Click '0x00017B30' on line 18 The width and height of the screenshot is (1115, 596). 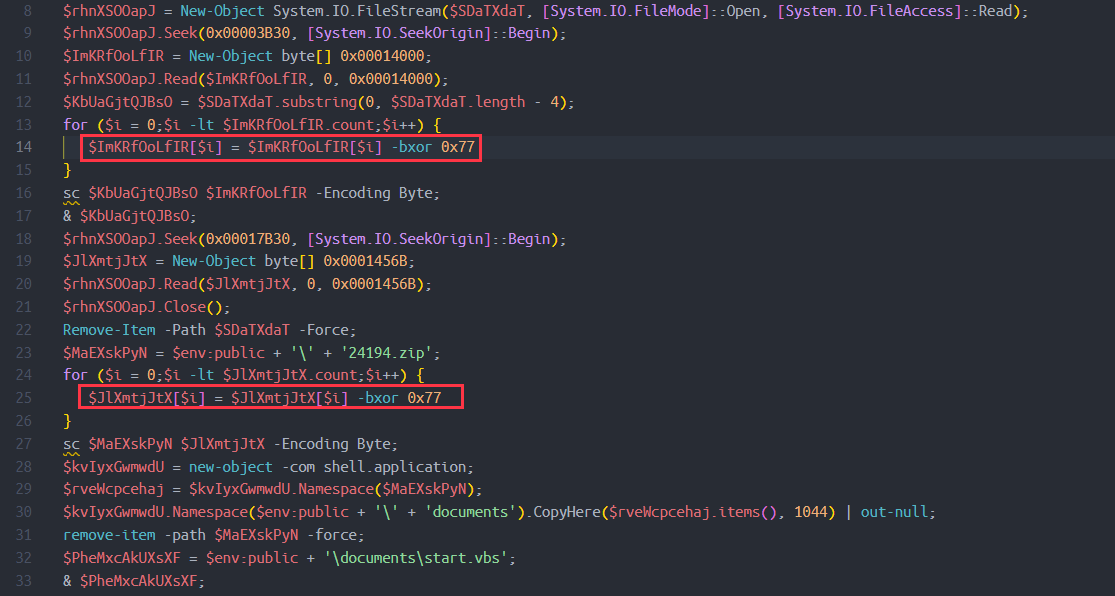coord(247,239)
